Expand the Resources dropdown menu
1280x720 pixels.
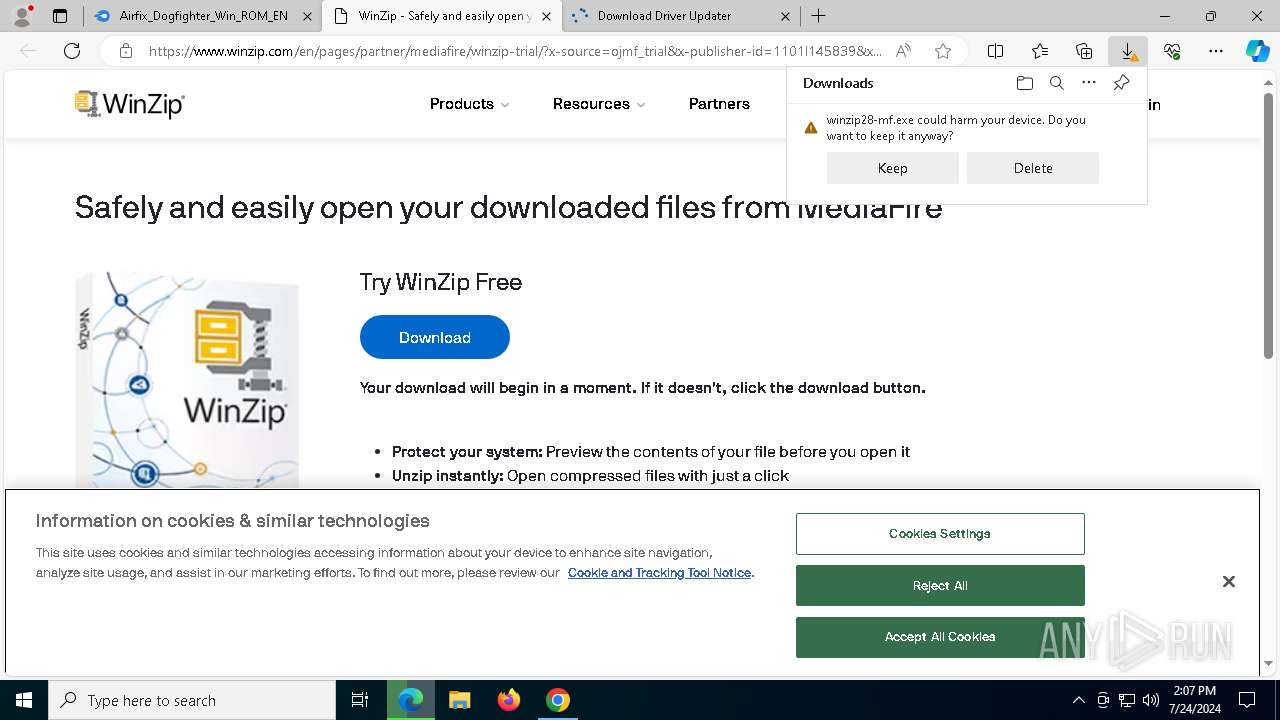[599, 104]
